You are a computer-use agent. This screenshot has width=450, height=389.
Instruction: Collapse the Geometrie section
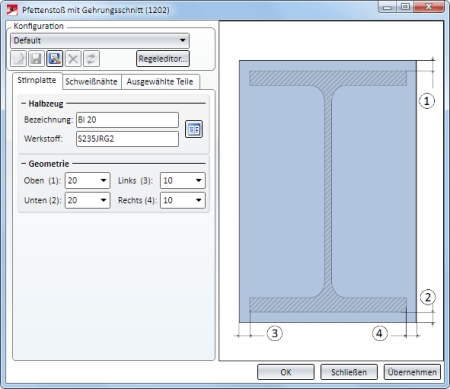coord(23,164)
